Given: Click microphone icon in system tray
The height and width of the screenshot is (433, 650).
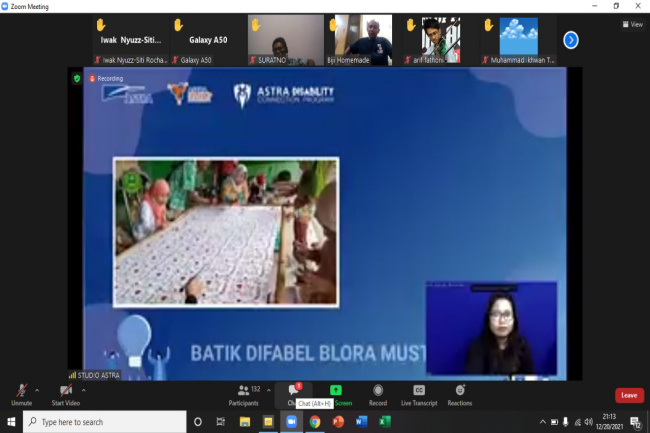Looking at the screenshot, I should 565,422.
